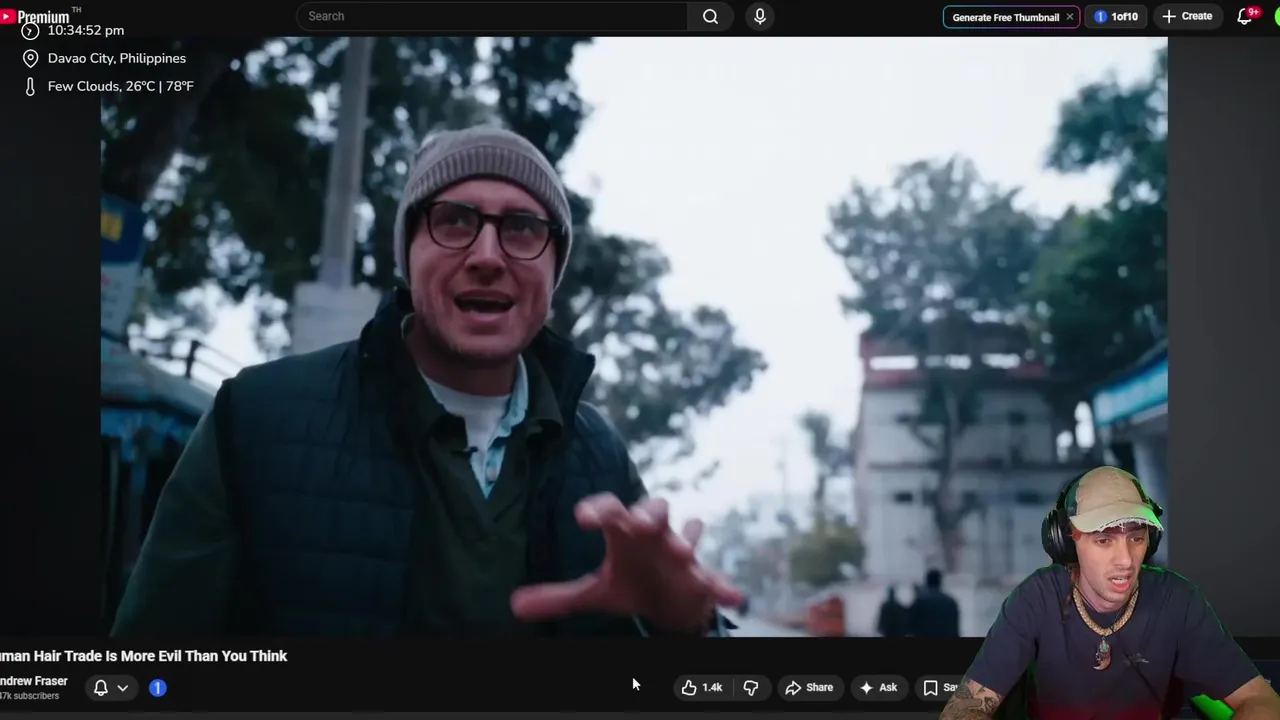The height and width of the screenshot is (720, 1280).
Task: Click the streamer webcam overlay
Action: pos(1110,593)
